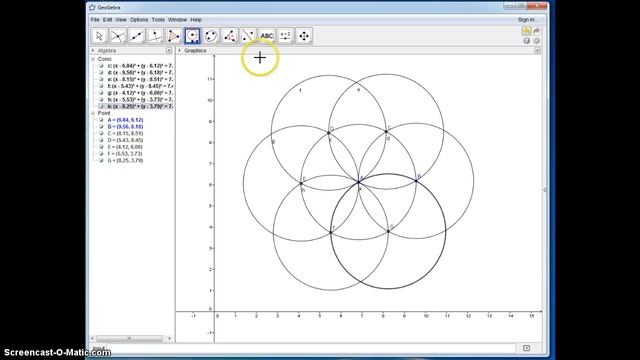Image resolution: width=640 pixels, height=360 pixels.
Task: Select the Line through two points tool
Action: (x=136, y=36)
